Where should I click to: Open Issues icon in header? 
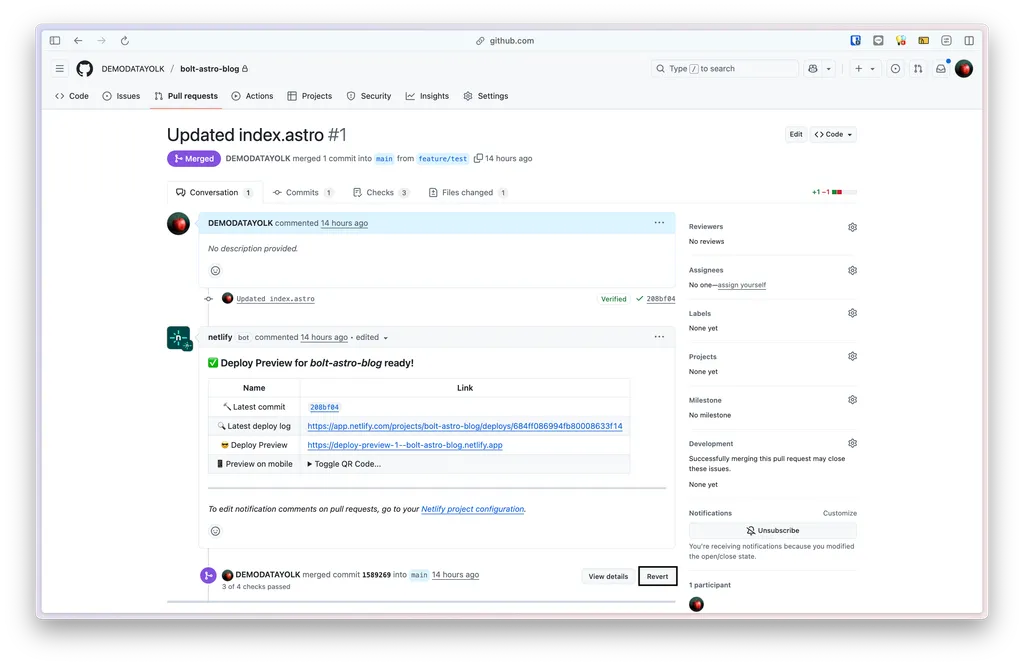coord(895,69)
